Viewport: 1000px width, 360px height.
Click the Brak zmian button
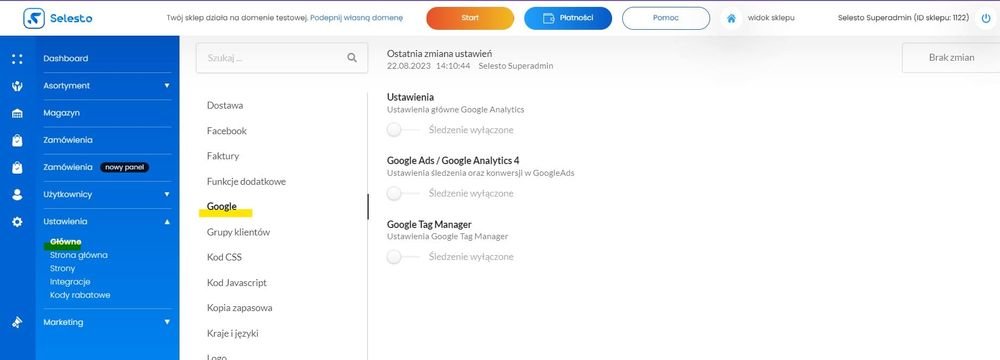pos(951,58)
